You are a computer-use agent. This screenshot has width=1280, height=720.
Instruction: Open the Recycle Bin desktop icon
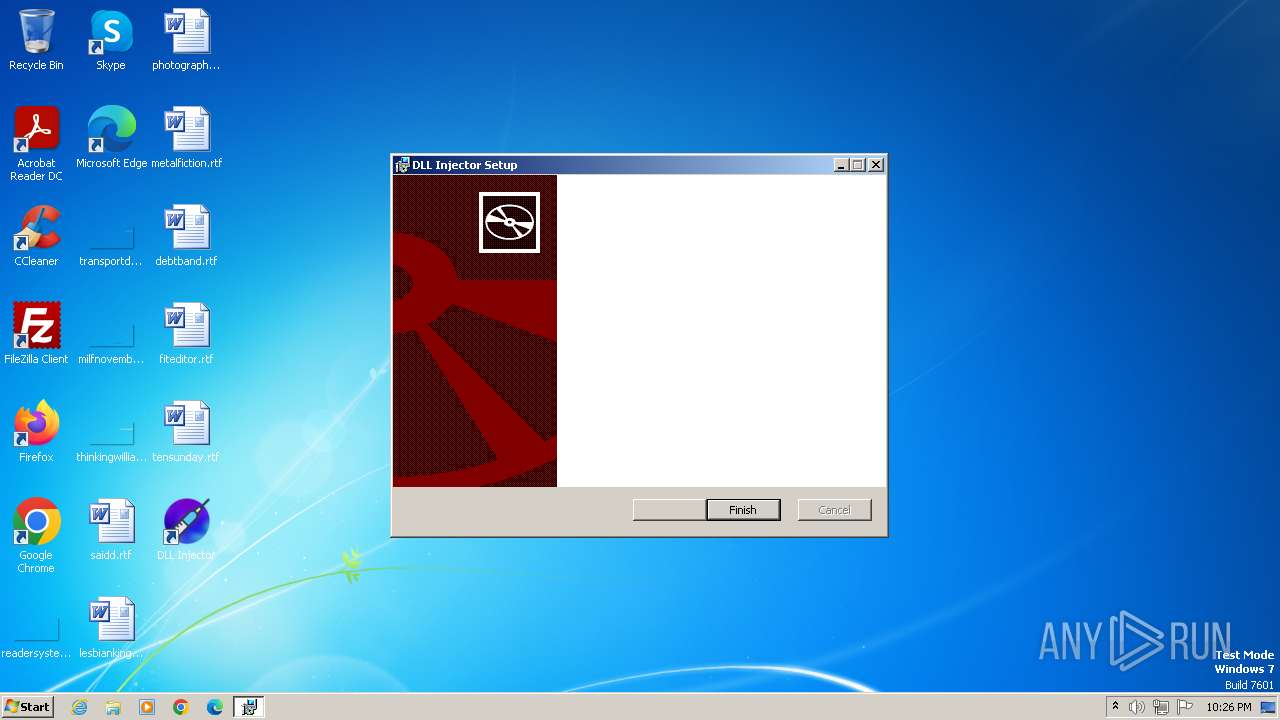[x=36, y=40]
